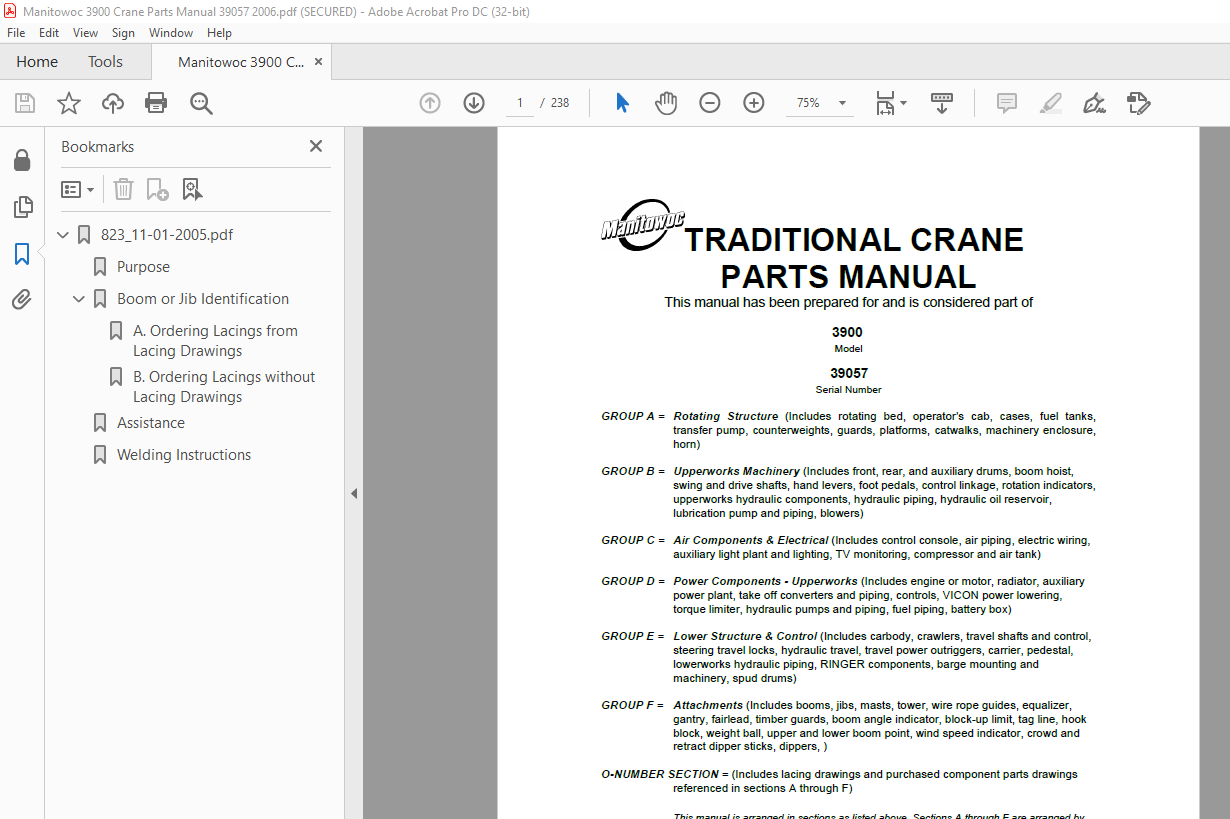
Task: Select 823_11-01-2005.pdf bookmark
Action: pos(167,235)
